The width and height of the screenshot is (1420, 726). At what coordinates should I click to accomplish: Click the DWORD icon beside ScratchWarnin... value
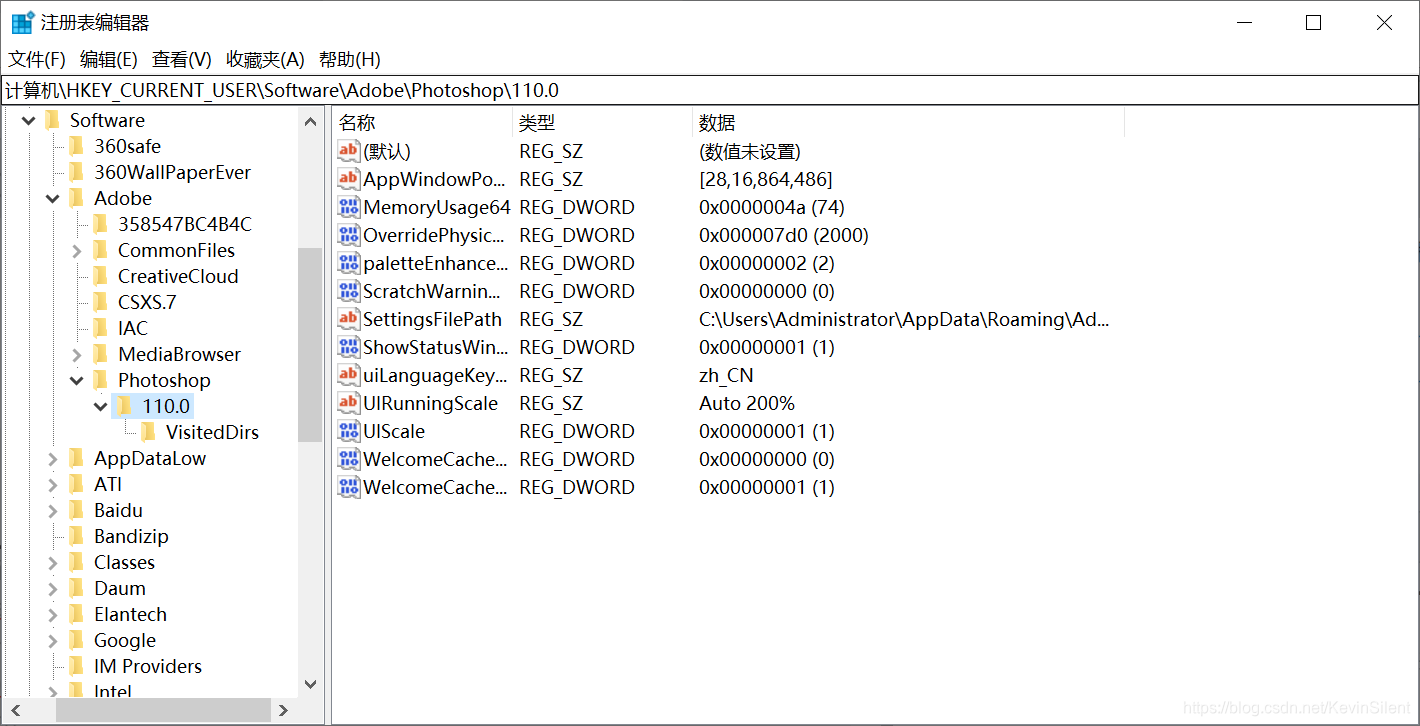pyautogui.click(x=348, y=291)
